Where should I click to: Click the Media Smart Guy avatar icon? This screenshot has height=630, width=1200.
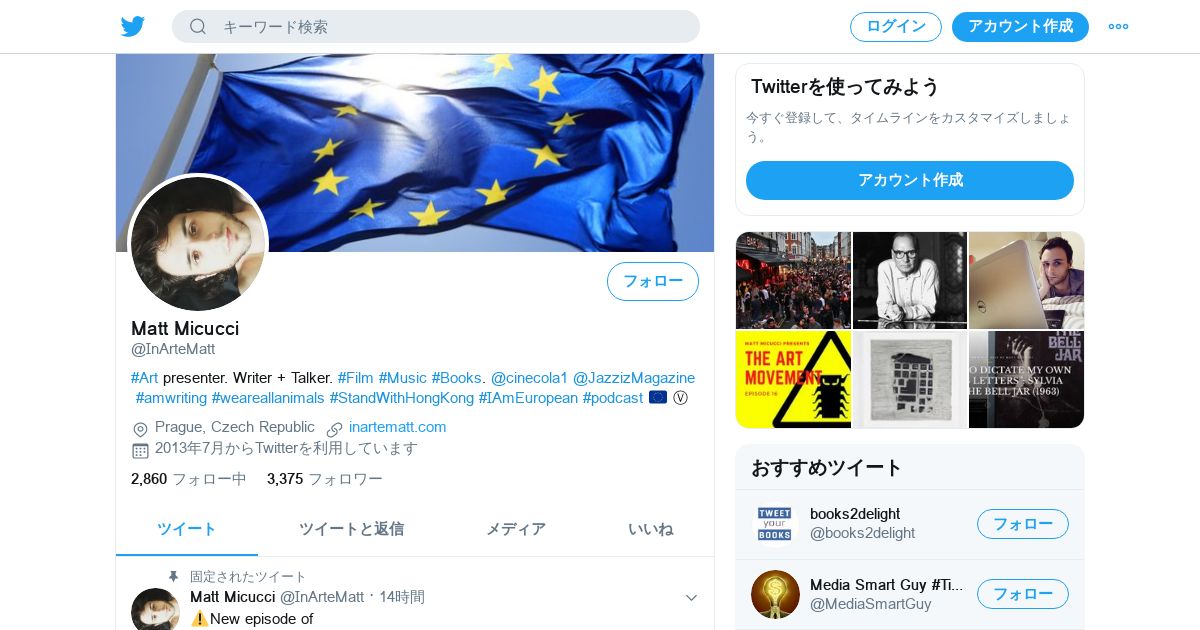[775, 594]
